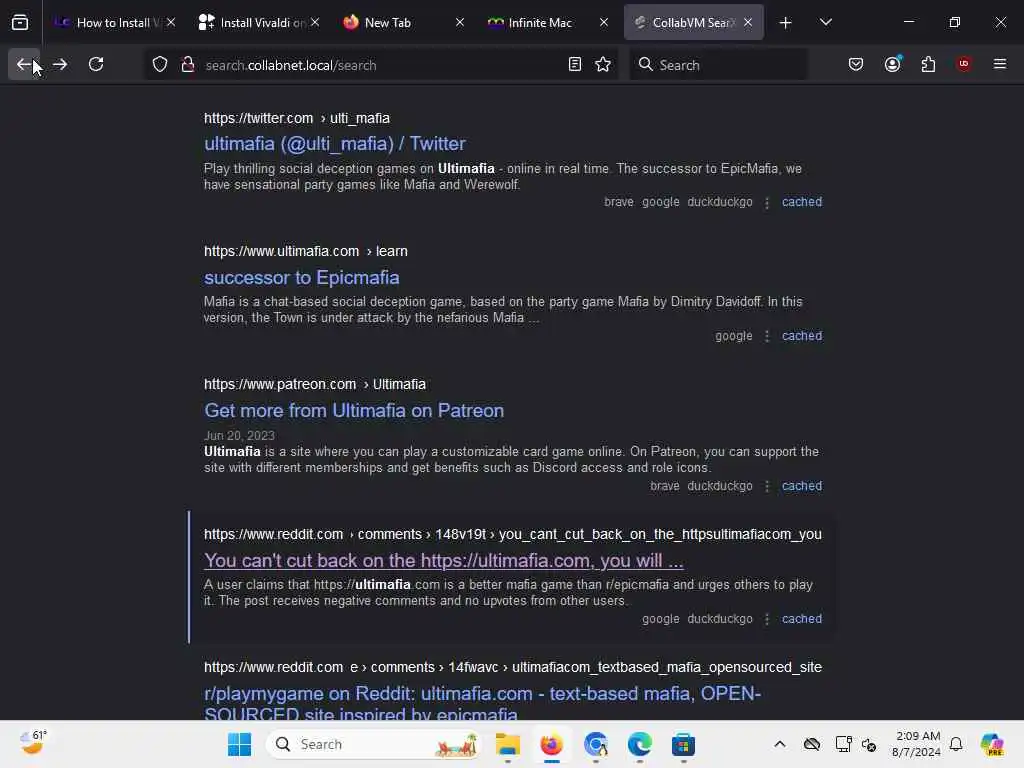This screenshot has height=768, width=1024.
Task: Open File Explorer from the taskbar
Action: 507,744
